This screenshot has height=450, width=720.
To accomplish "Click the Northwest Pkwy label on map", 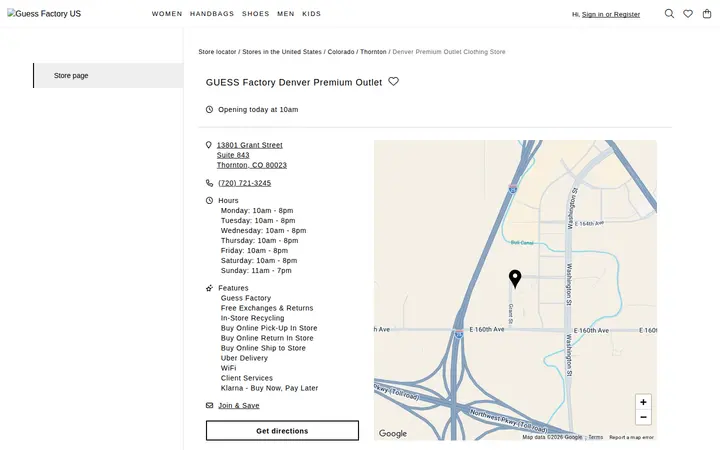I will [x=508, y=421].
